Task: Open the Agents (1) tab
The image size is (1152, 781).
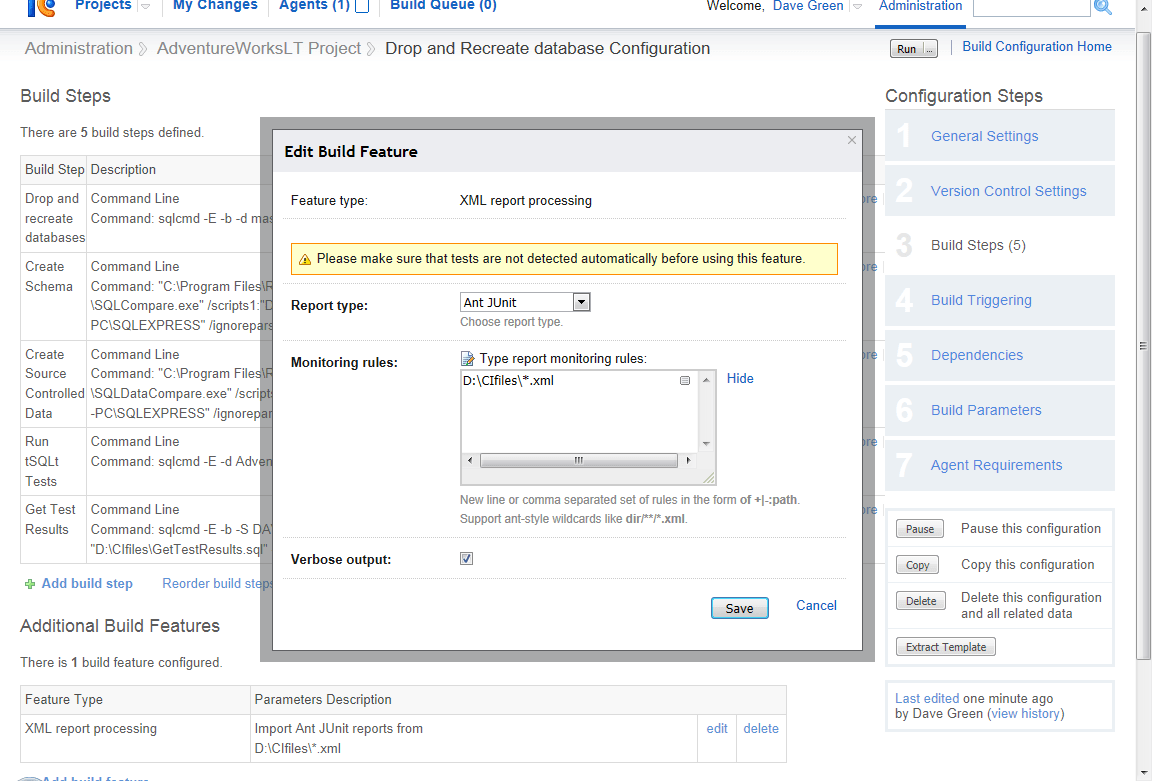Action: click(x=314, y=6)
